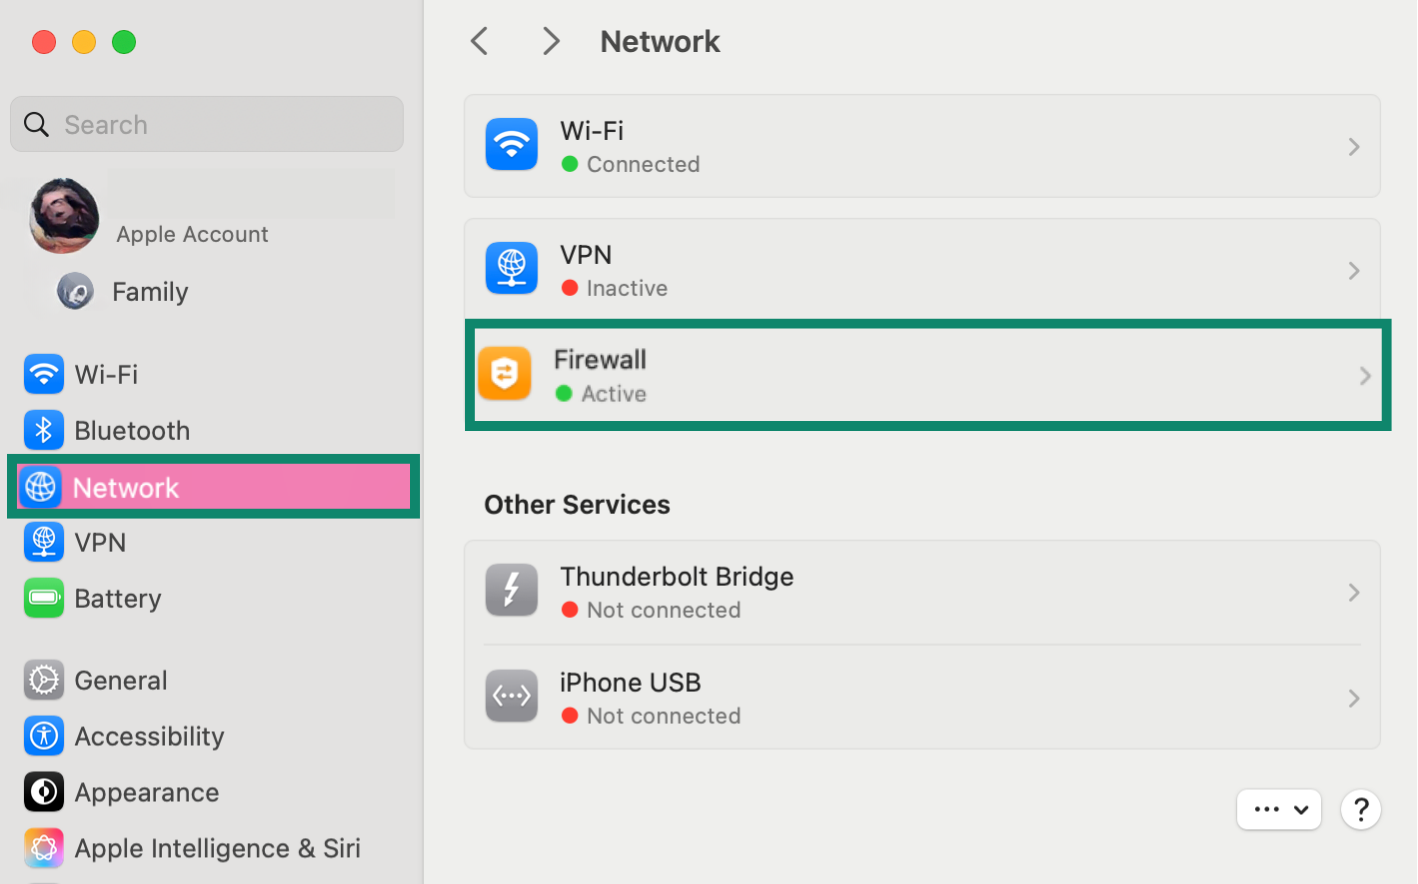Viewport: 1418px width, 884px height.
Task: Expand VPN details with the chevron
Action: (x=1354, y=270)
